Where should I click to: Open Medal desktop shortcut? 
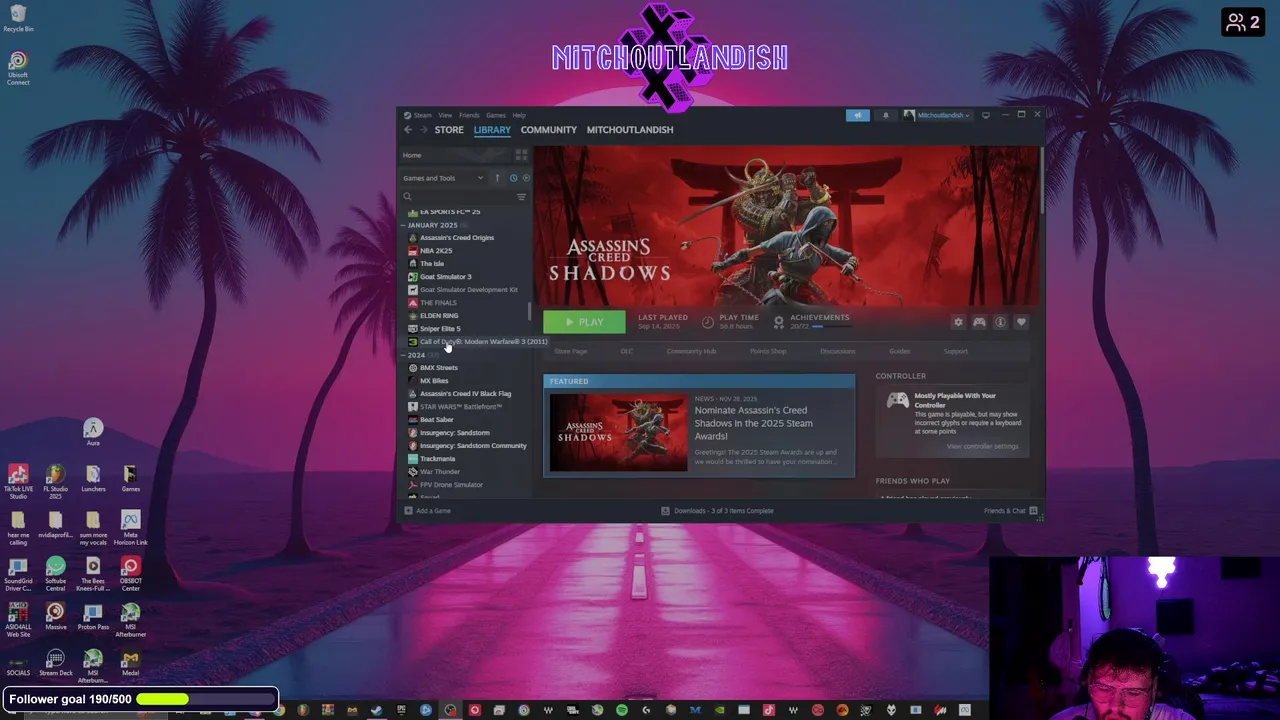(x=130, y=663)
